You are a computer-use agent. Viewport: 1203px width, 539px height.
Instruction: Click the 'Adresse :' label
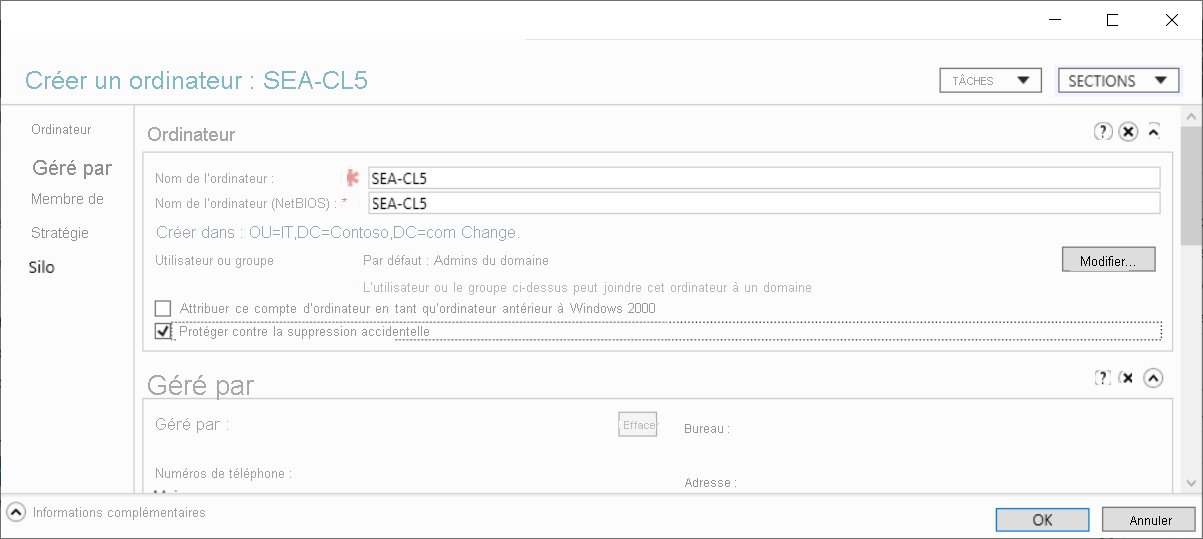click(711, 482)
